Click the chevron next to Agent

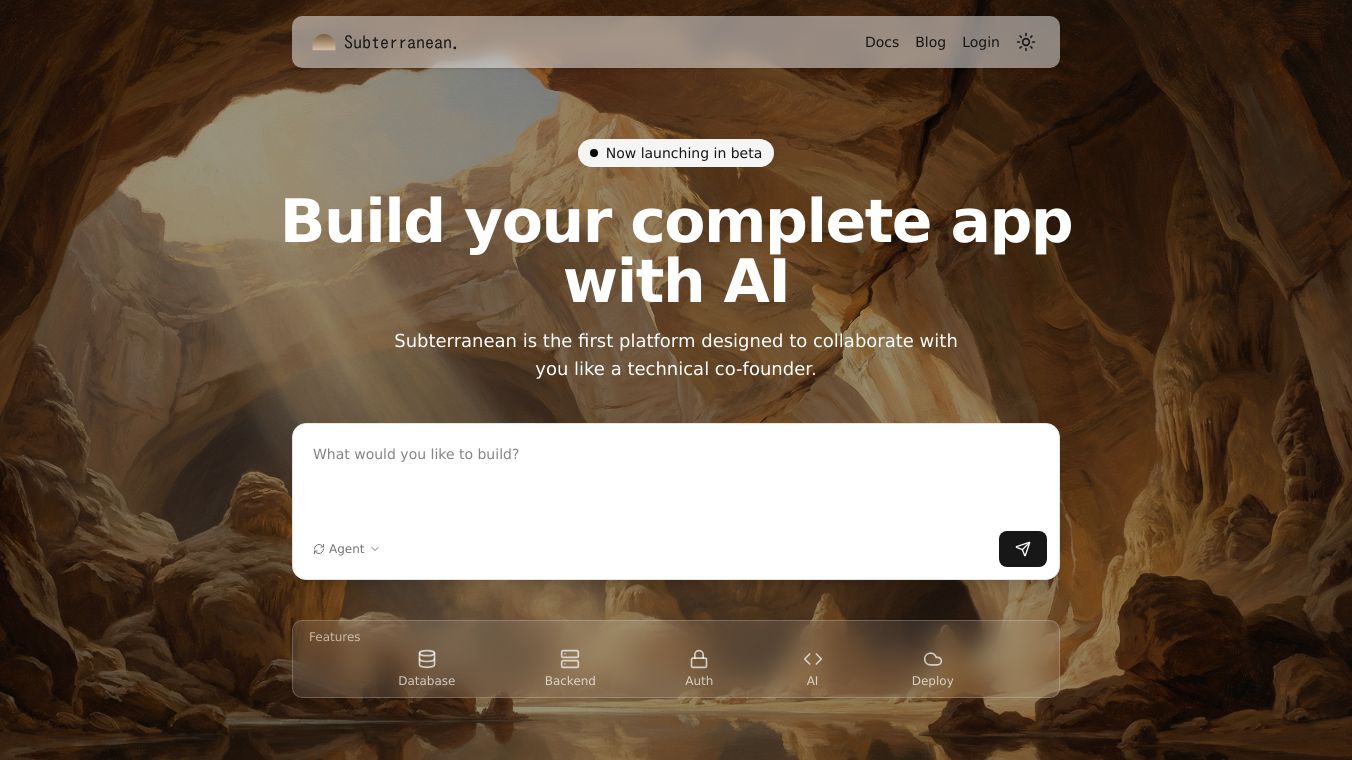click(x=375, y=549)
